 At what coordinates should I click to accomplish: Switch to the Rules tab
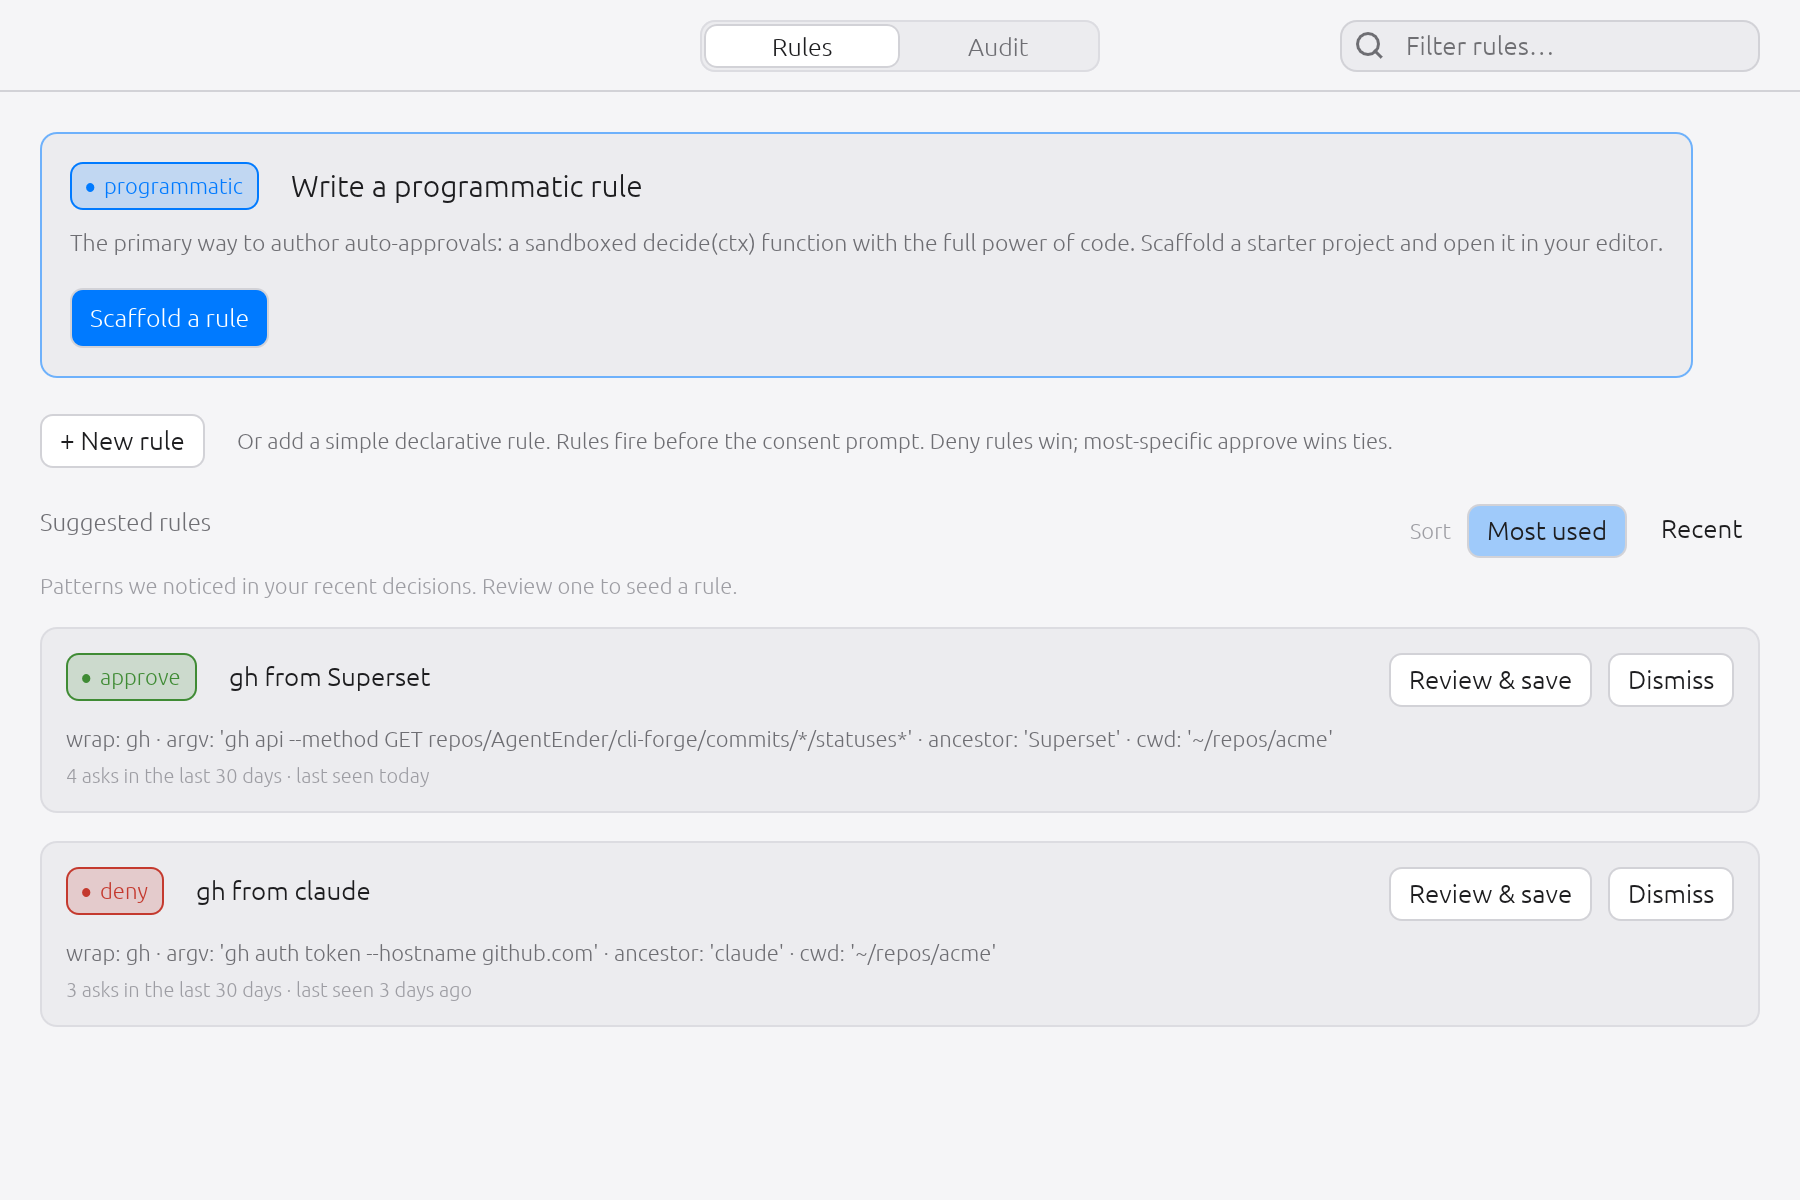tap(802, 46)
